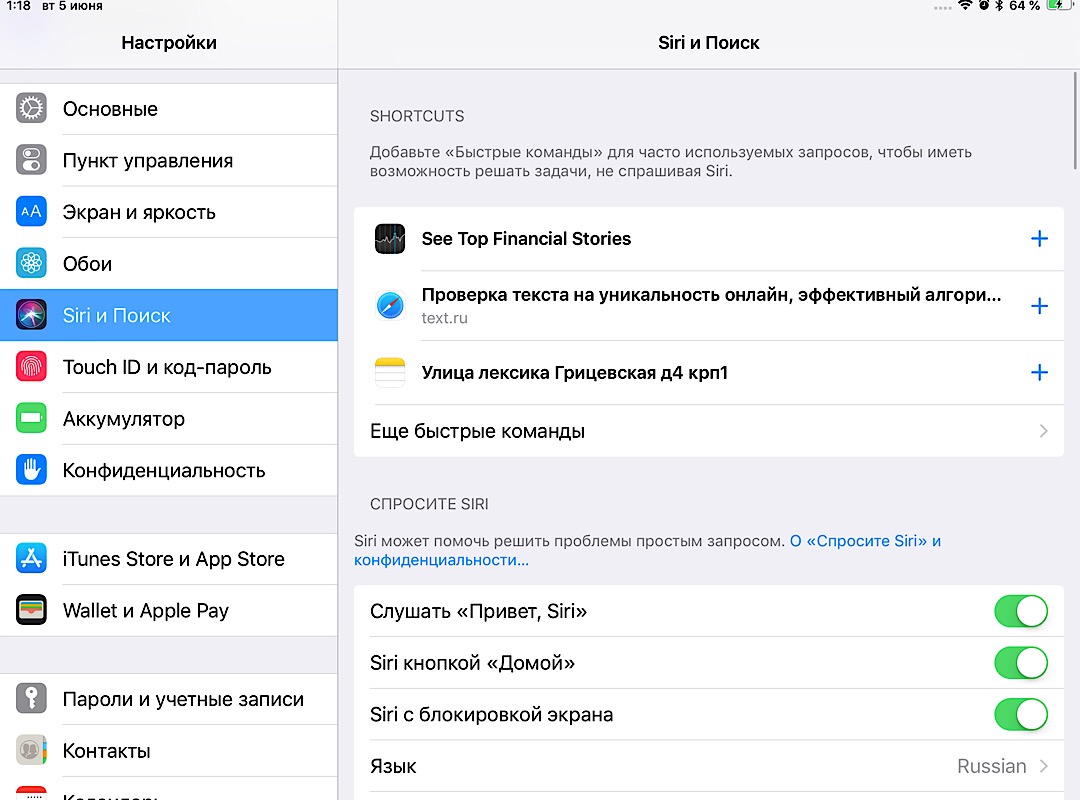Open Контакты settings in sidebar
The height and width of the screenshot is (800, 1080).
click(107, 751)
